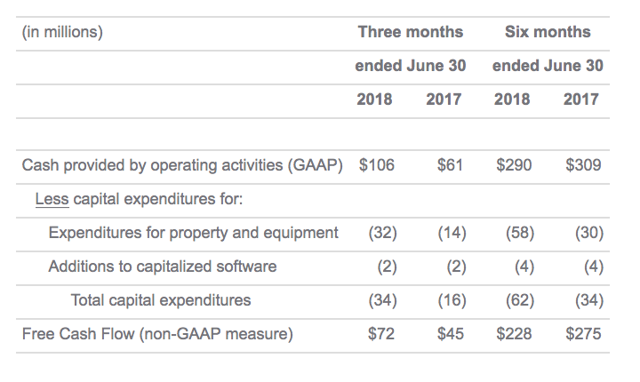The image size is (640, 382).
Task: Select the $275 free cash flow value
Action: pos(583,334)
